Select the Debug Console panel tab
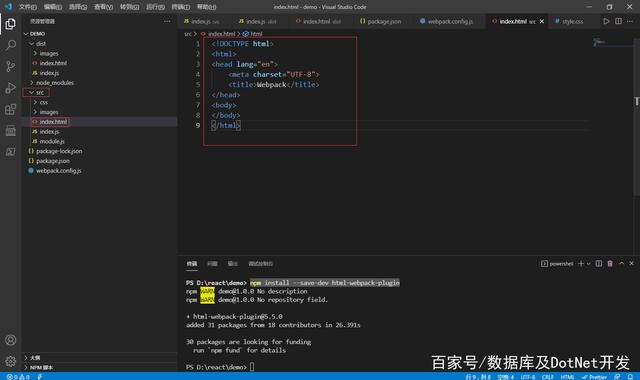The height and width of the screenshot is (380, 640). coord(260,264)
